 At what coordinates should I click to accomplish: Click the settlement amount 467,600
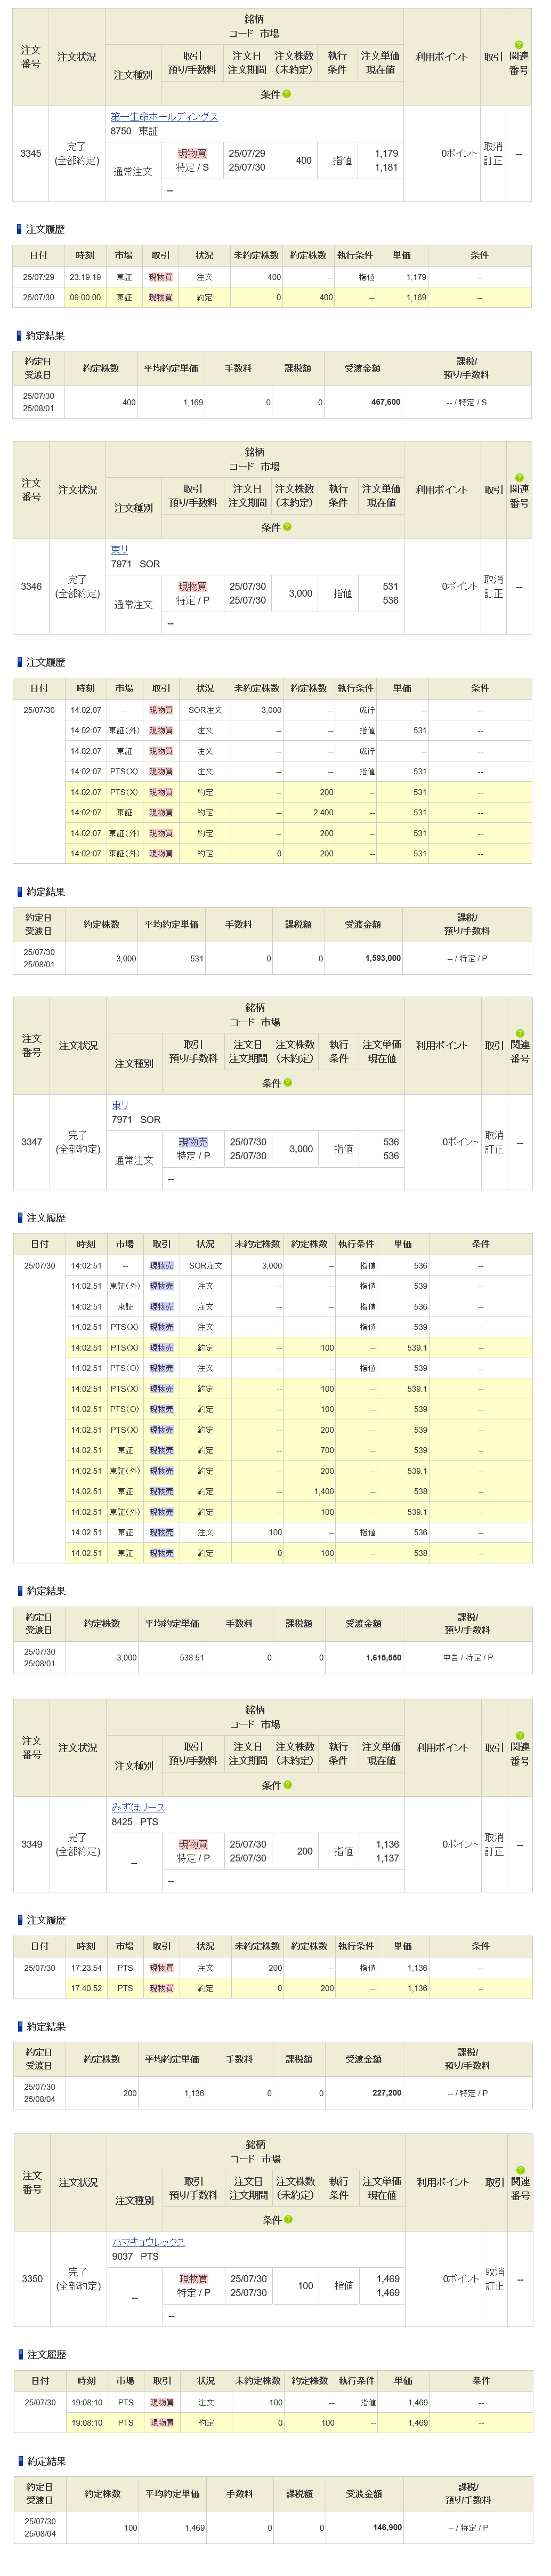[385, 402]
